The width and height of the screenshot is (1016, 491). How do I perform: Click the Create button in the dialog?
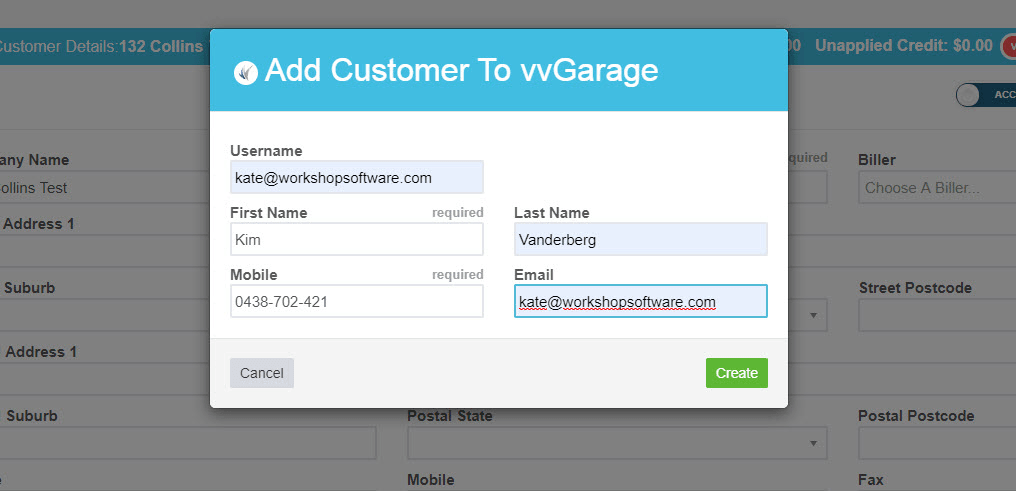pyautogui.click(x=736, y=373)
